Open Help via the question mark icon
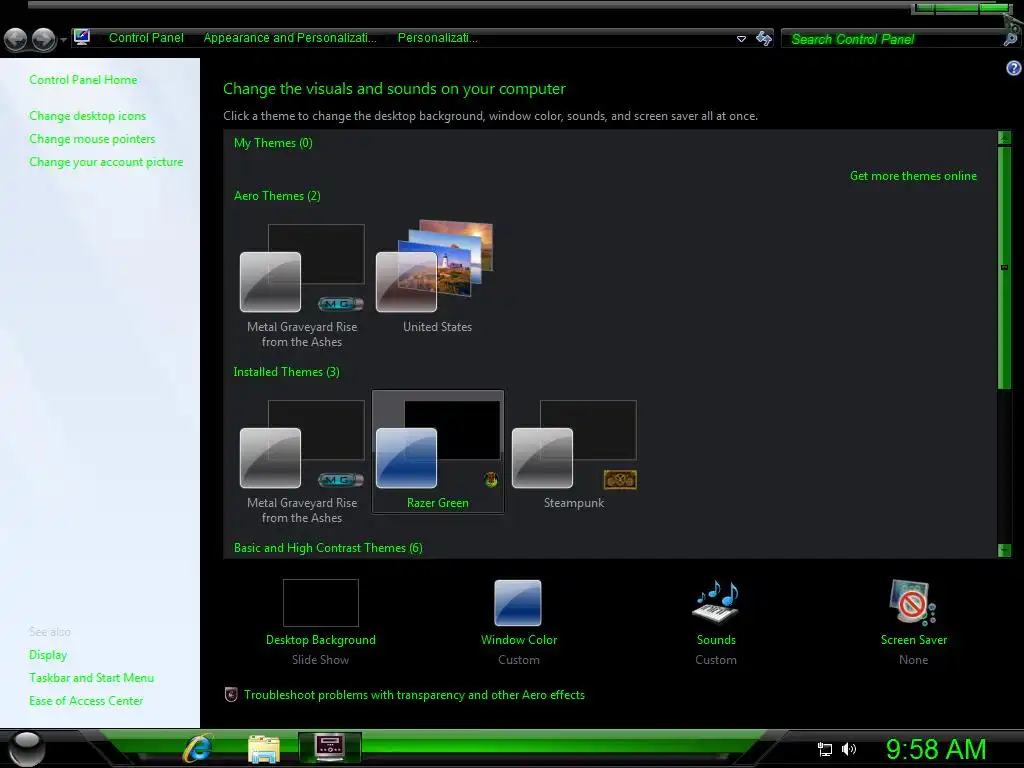Screen dimensions: 1024x768 click(x=1014, y=68)
